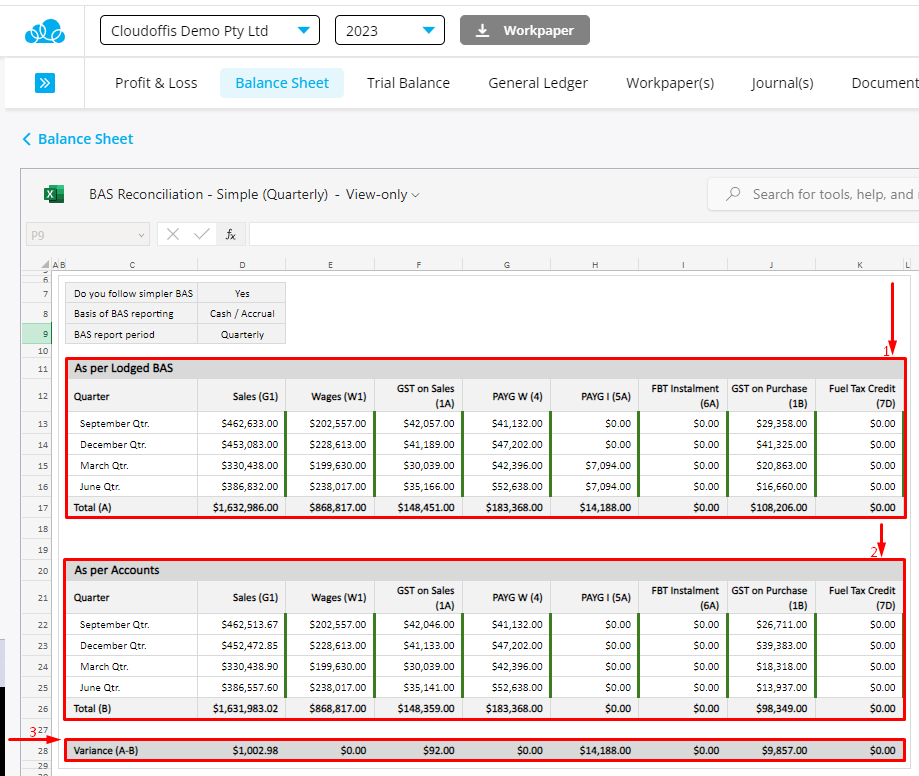Open the Workpaper(s) tab
Image resolution: width=919 pixels, height=776 pixels.
(670, 83)
